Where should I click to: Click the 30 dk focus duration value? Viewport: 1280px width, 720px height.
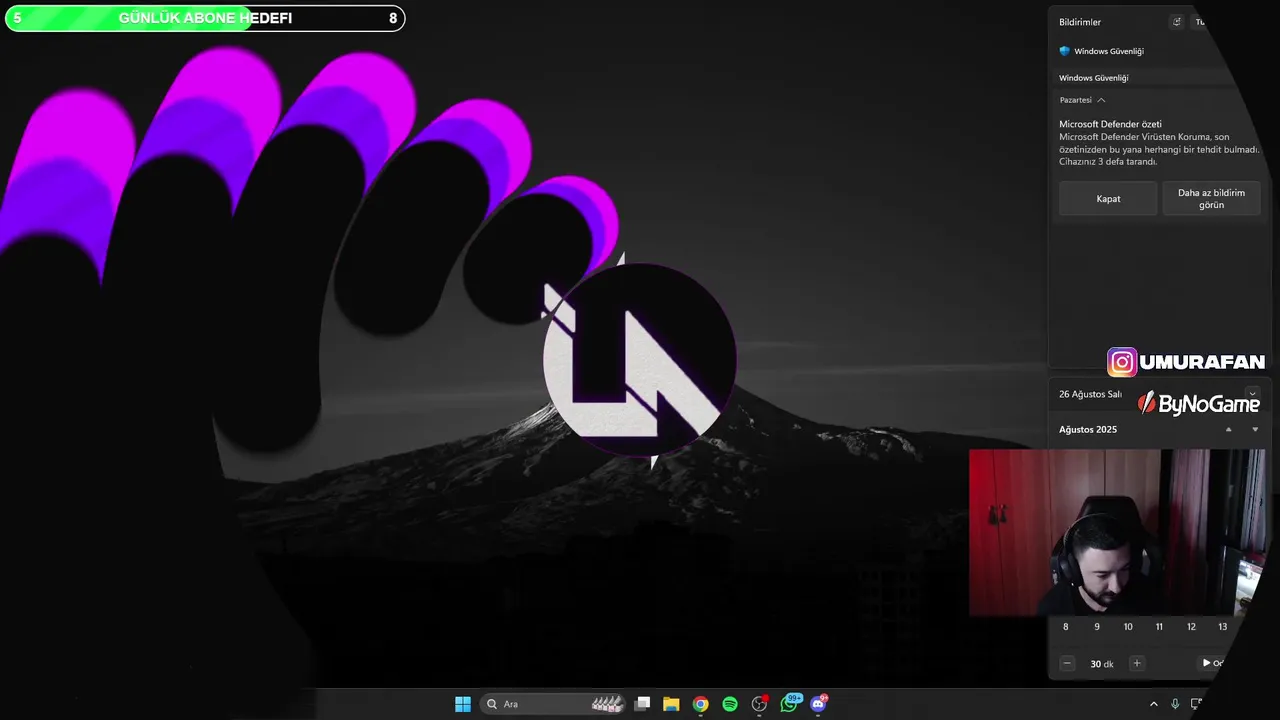[1102, 664]
